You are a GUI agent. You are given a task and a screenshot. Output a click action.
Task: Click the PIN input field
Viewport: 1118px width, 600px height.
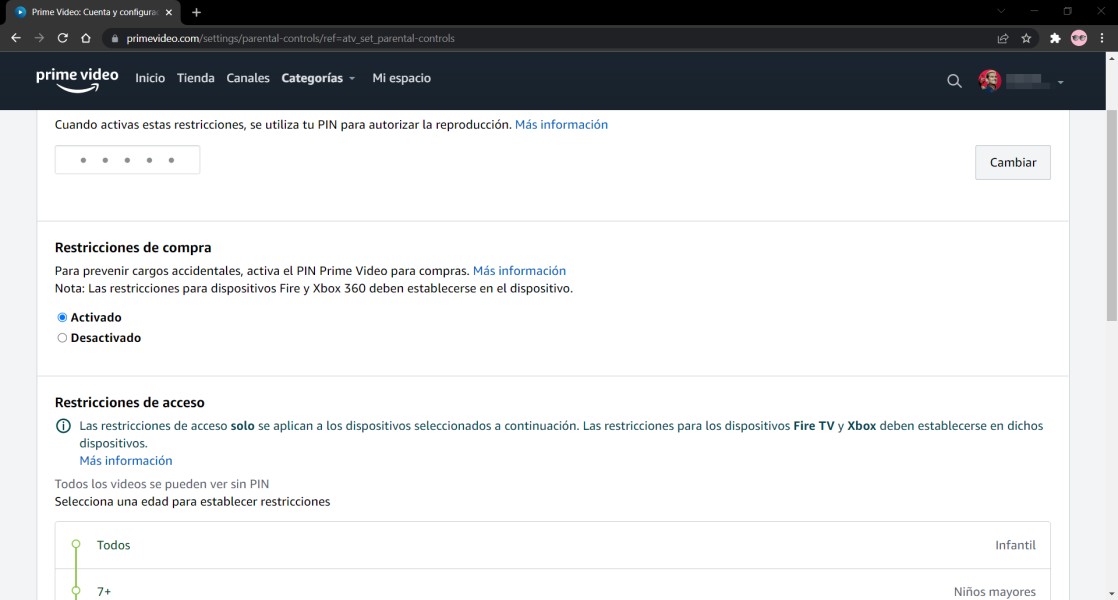[x=127, y=160]
